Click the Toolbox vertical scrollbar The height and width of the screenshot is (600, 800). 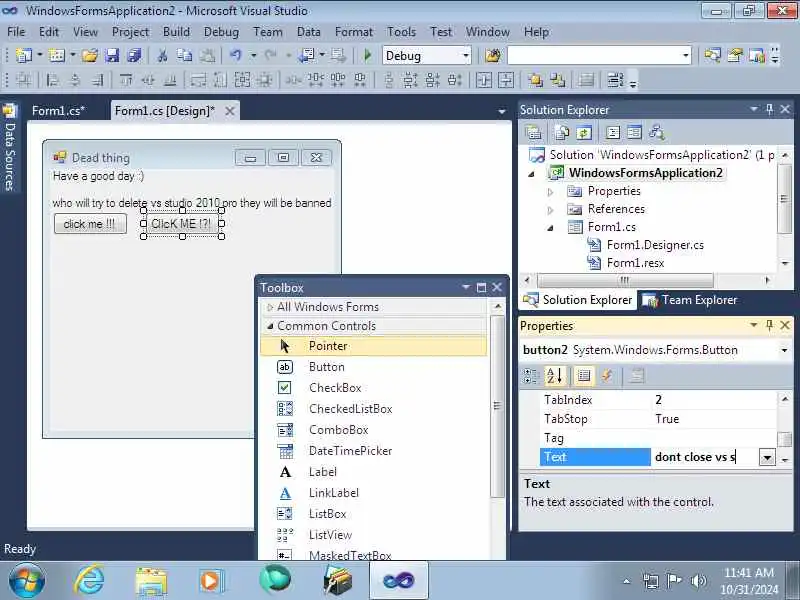(x=497, y=406)
